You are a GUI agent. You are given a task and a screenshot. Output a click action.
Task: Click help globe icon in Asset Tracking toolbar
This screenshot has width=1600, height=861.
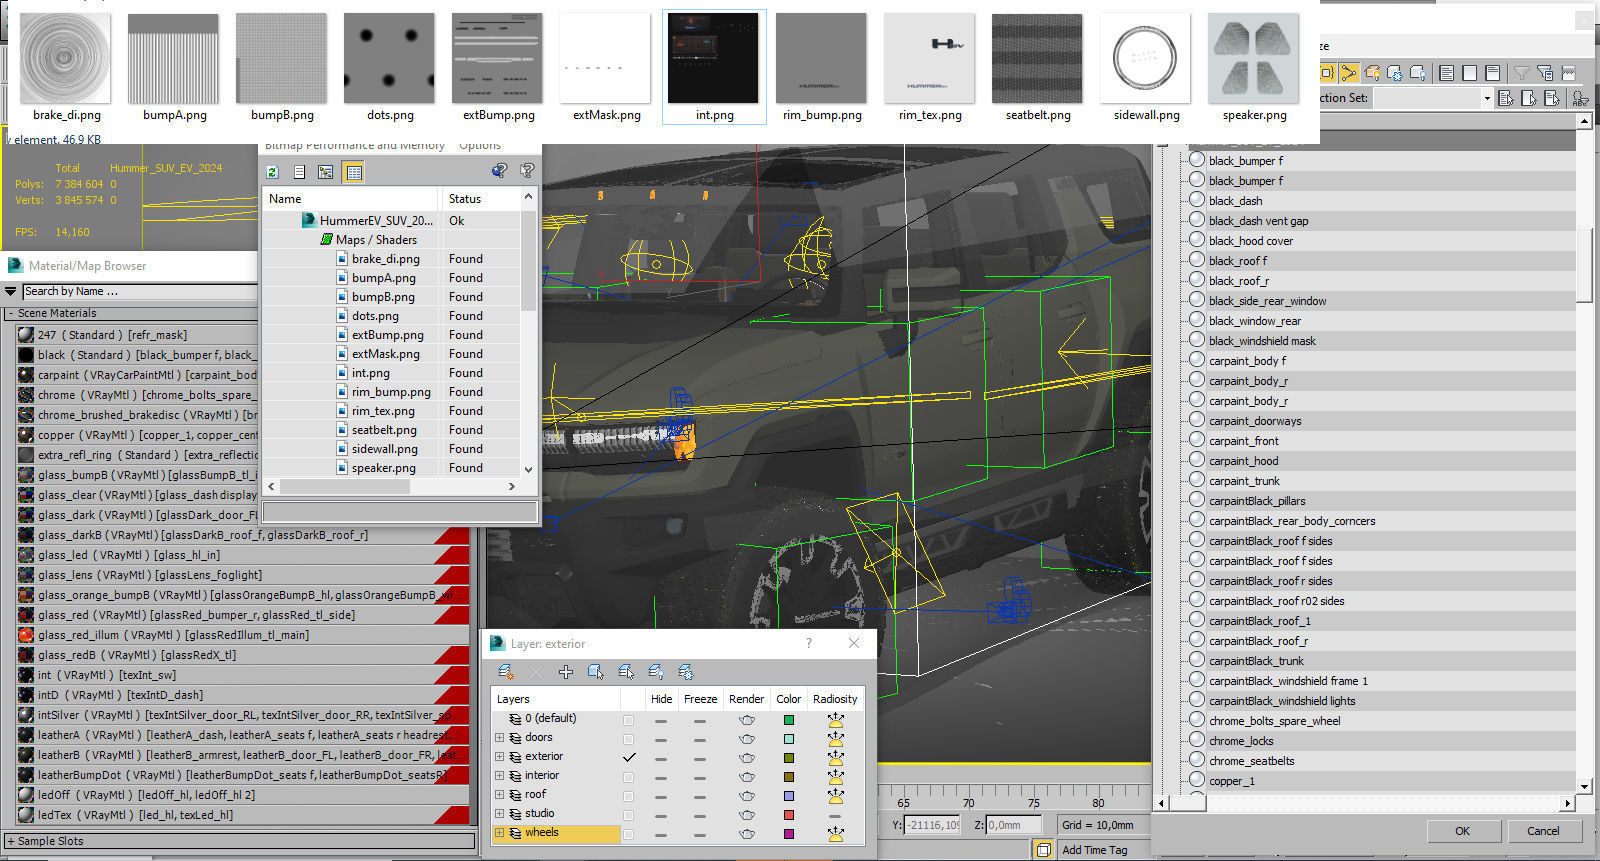click(x=499, y=171)
